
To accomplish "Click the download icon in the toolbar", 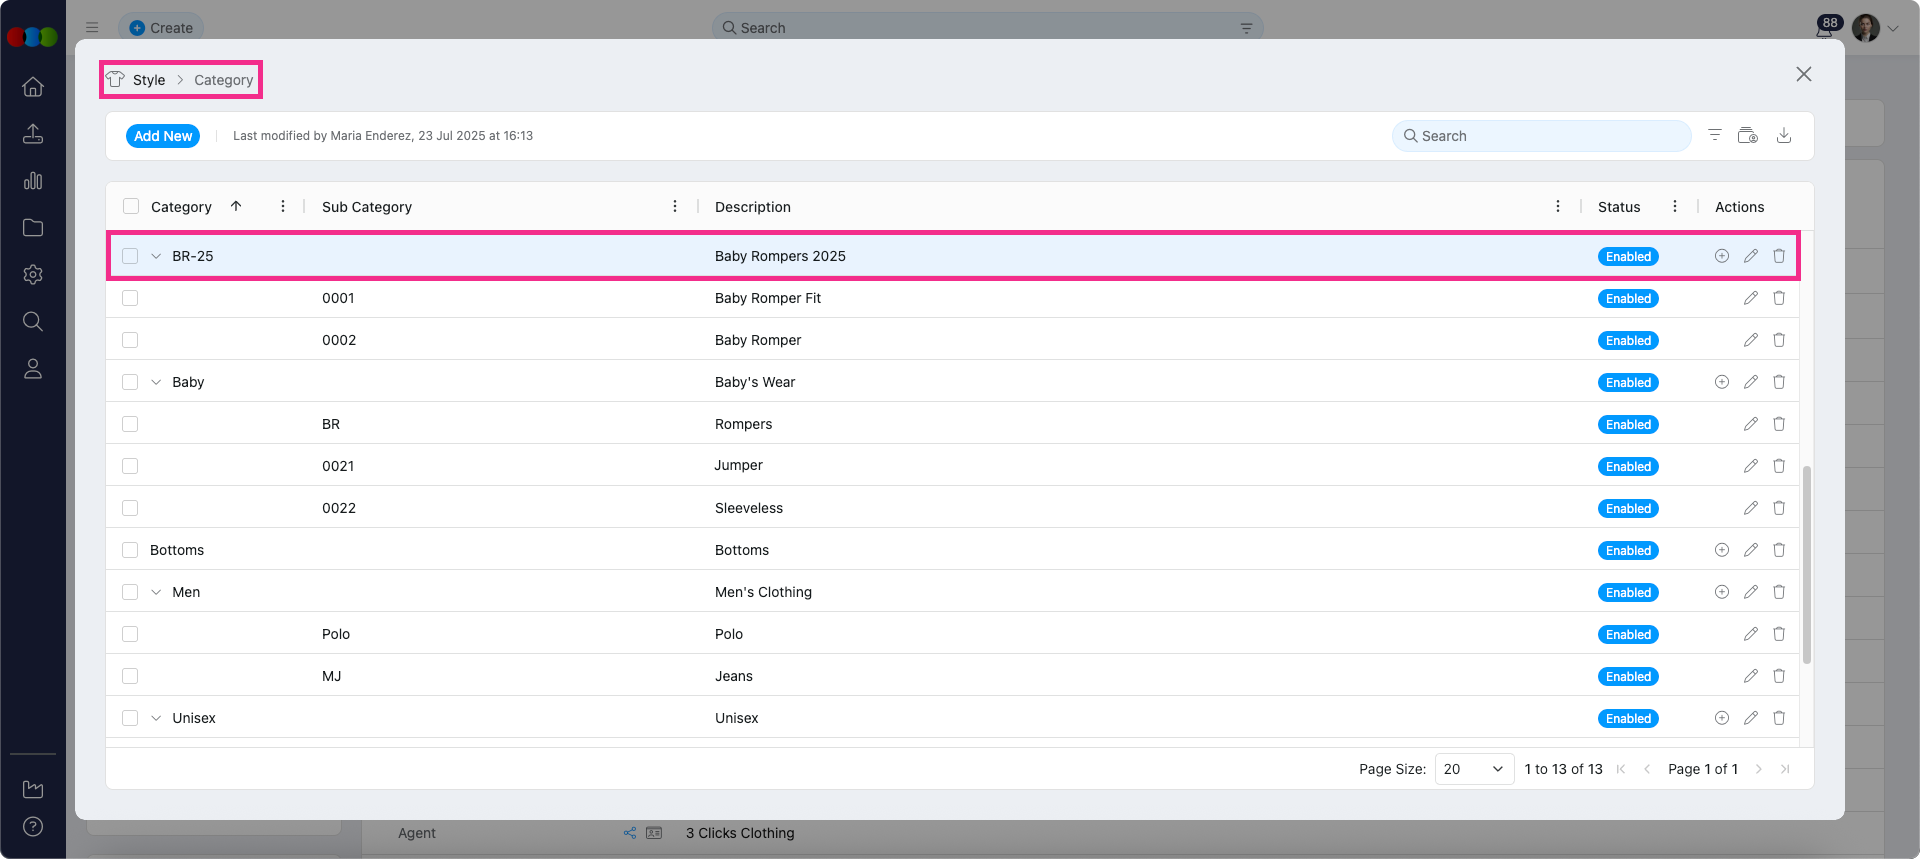I will click(x=1783, y=136).
